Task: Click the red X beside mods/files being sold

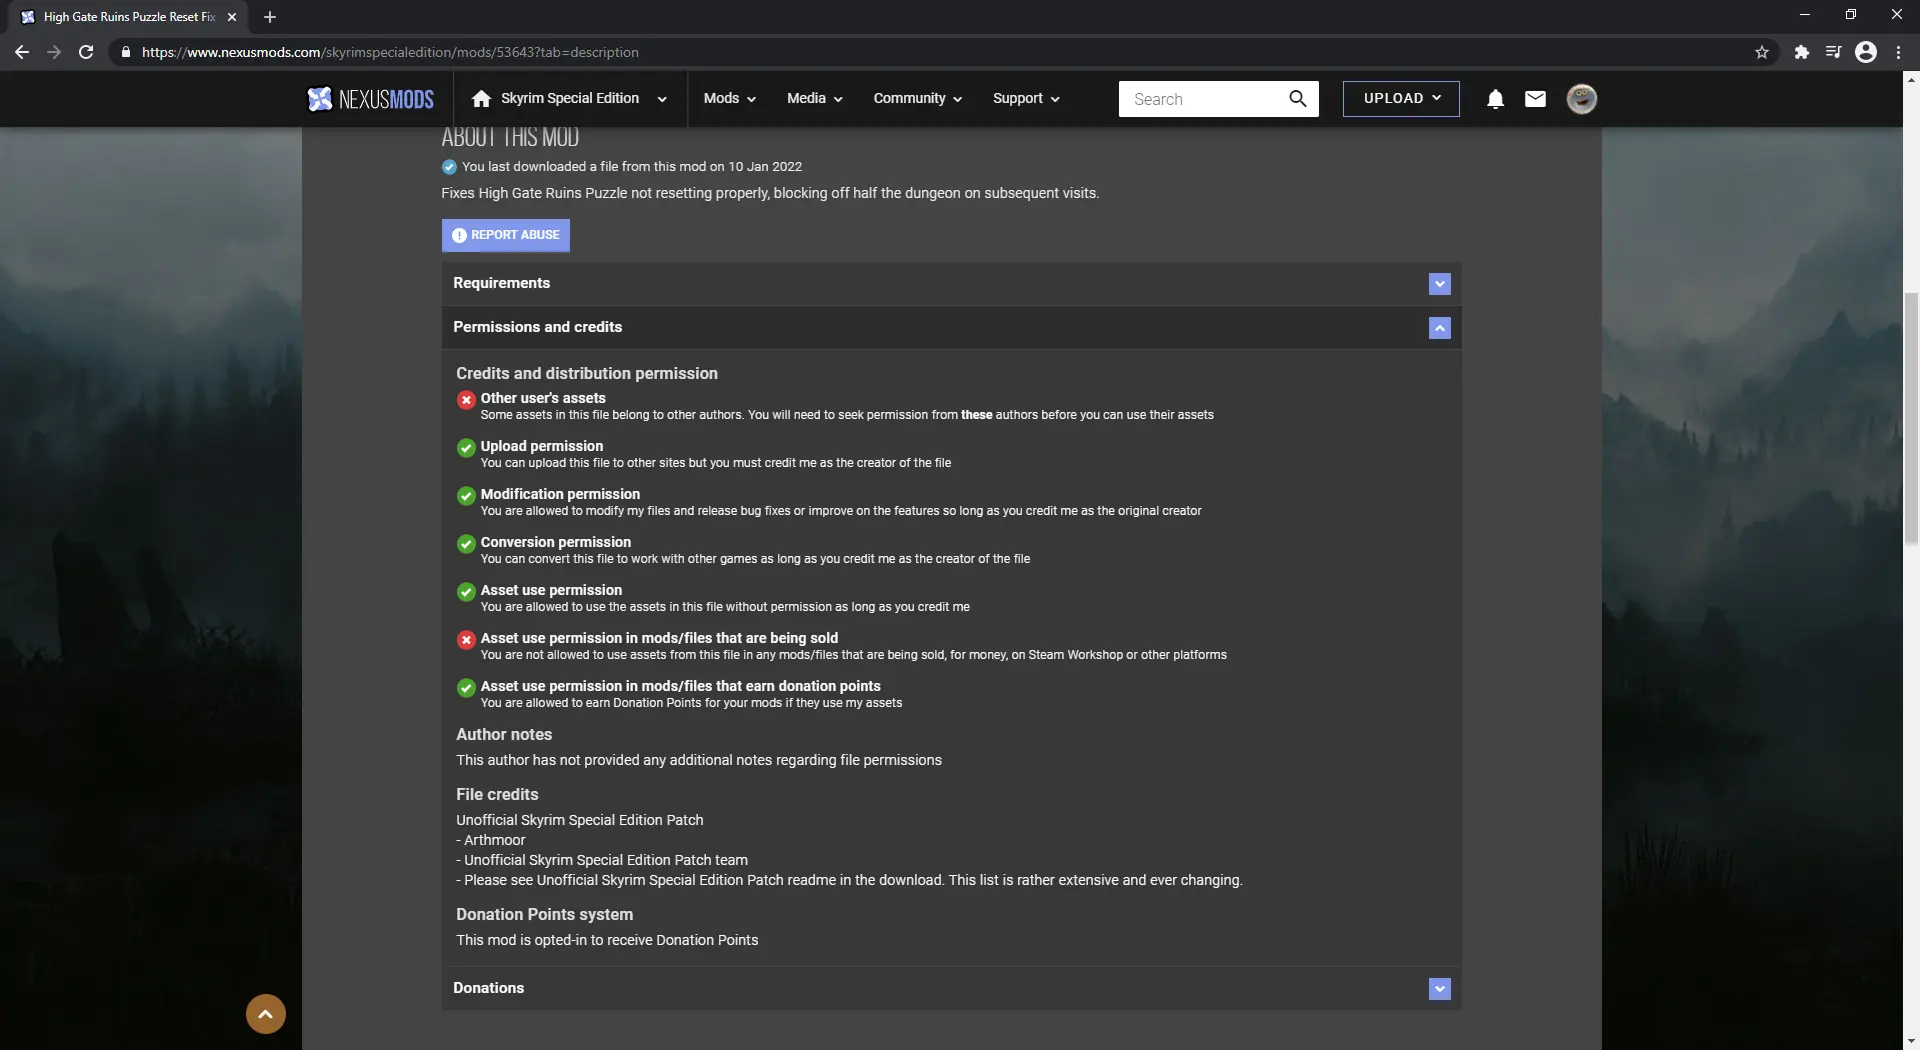Action: pyautogui.click(x=466, y=640)
